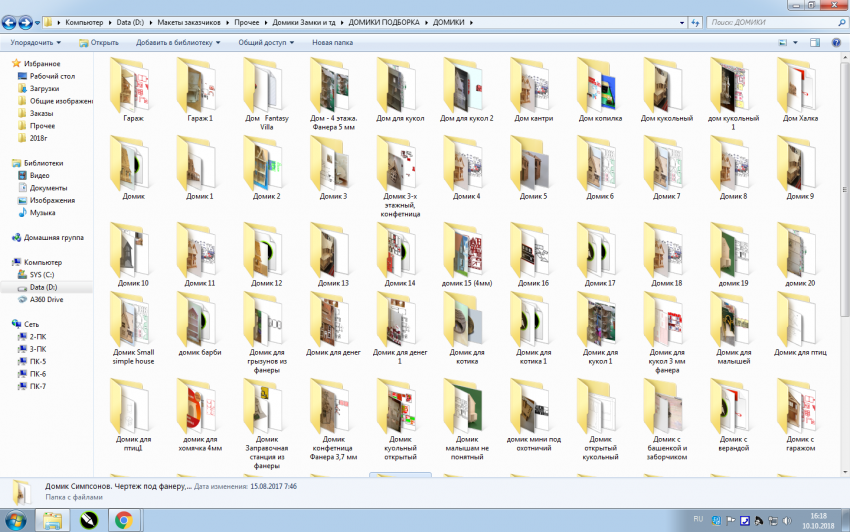Screen dimensions: 850x532
Task: Select 'SYS (C:)' drive in sidebar
Action: coord(44,274)
